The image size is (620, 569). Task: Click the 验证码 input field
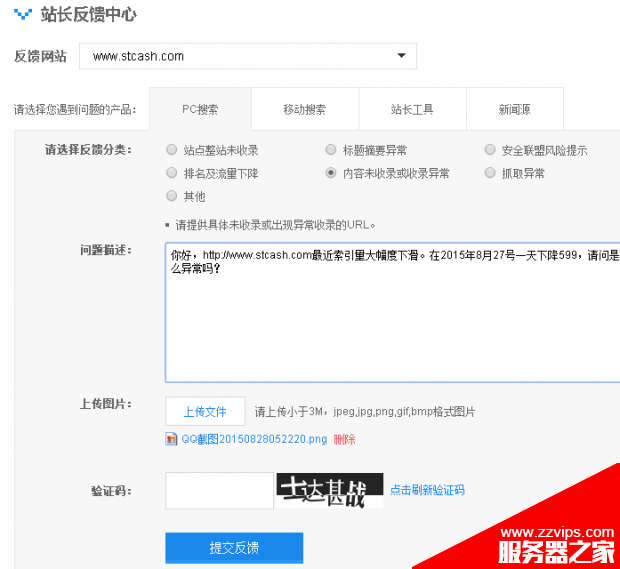[219, 490]
